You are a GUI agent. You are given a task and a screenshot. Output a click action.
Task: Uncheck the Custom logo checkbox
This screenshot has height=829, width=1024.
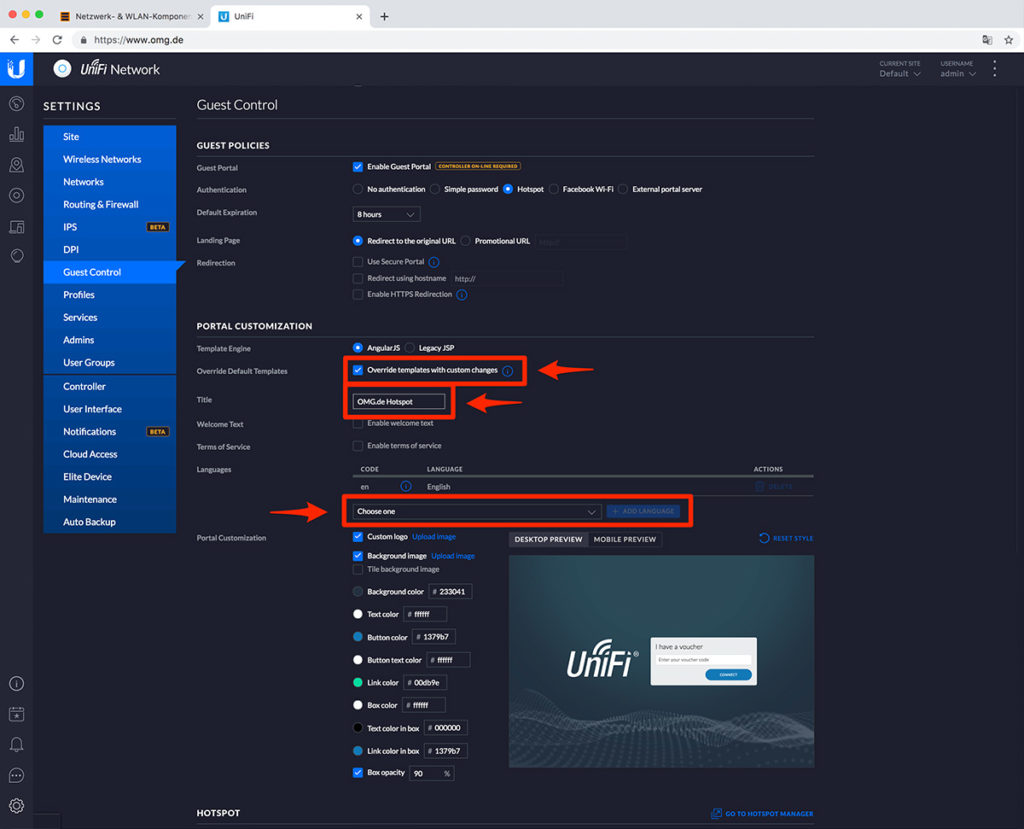(357, 536)
